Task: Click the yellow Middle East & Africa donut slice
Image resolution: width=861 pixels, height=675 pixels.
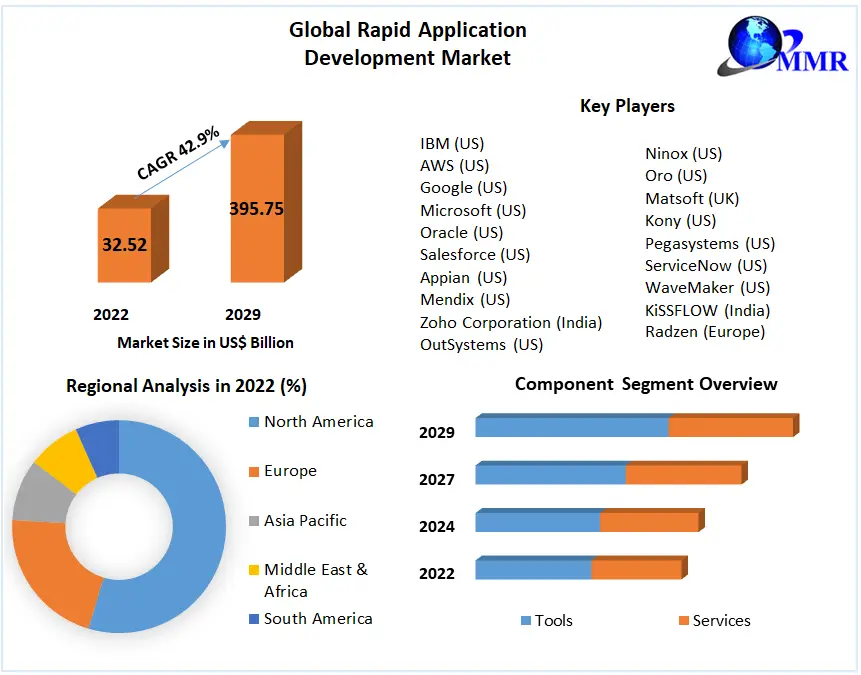Action: pyautogui.click(x=61, y=456)
